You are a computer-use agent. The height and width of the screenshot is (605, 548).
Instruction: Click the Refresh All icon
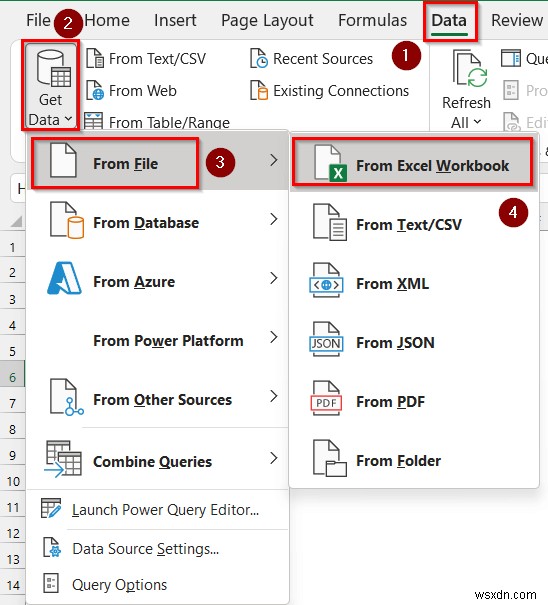[x=470, y=69]
